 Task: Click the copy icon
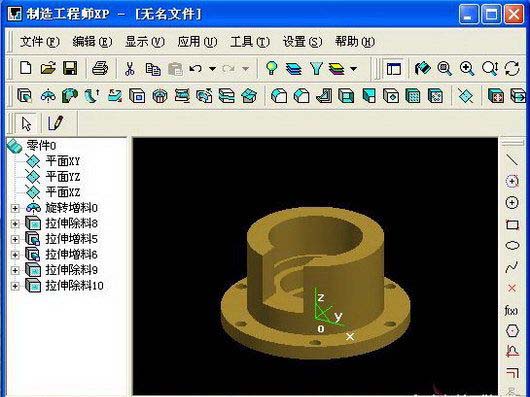coord(153,69)
